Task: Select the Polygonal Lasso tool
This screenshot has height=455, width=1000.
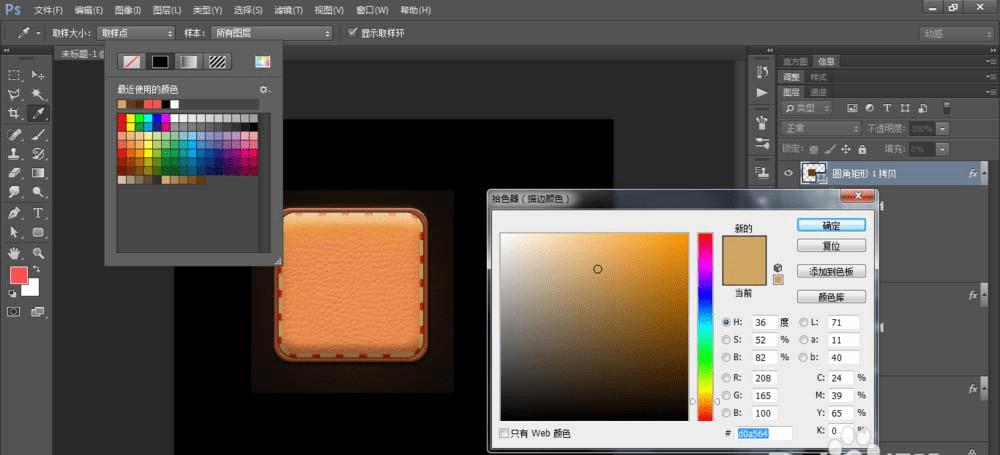Action: (x=13, y=94)
